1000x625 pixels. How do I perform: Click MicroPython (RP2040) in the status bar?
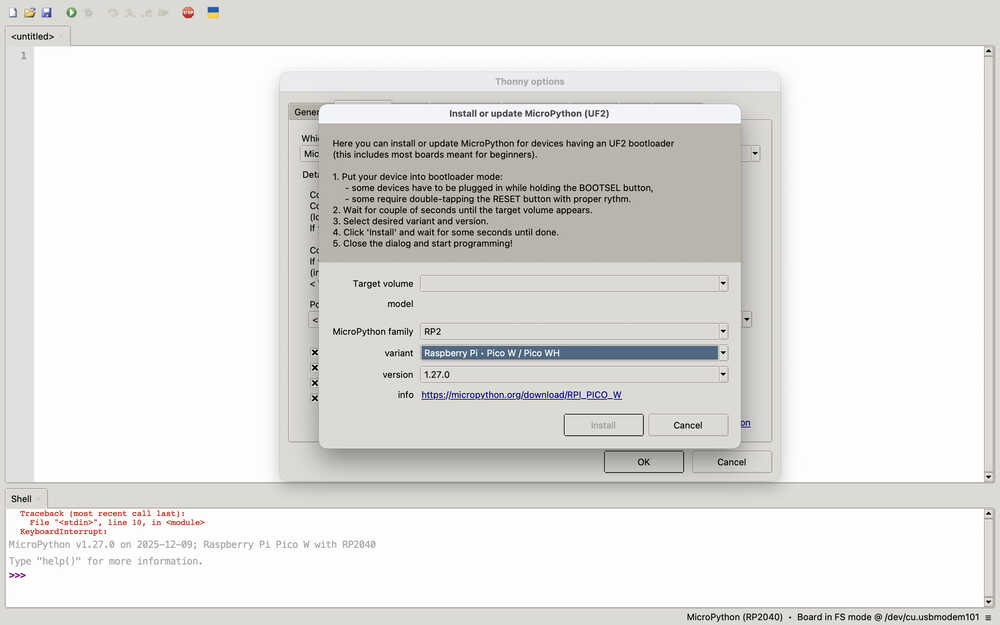(734, 617)
